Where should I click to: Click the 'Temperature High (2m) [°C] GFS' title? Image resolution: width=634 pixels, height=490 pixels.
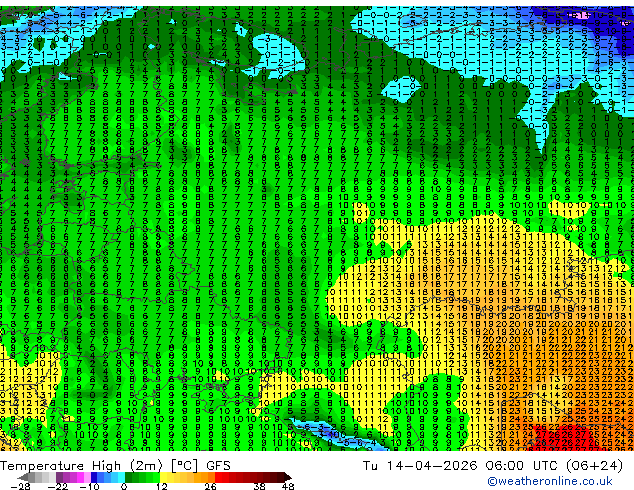(115, 465)
